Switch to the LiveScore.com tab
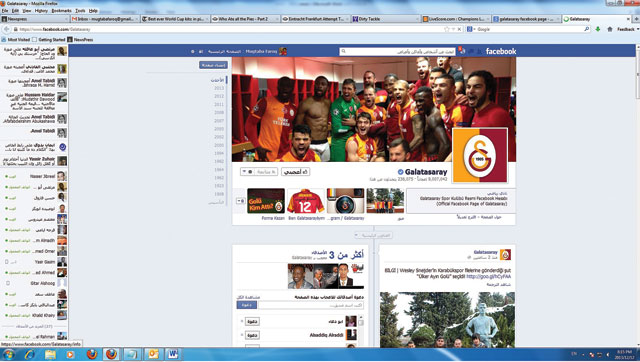 point(456,19)
